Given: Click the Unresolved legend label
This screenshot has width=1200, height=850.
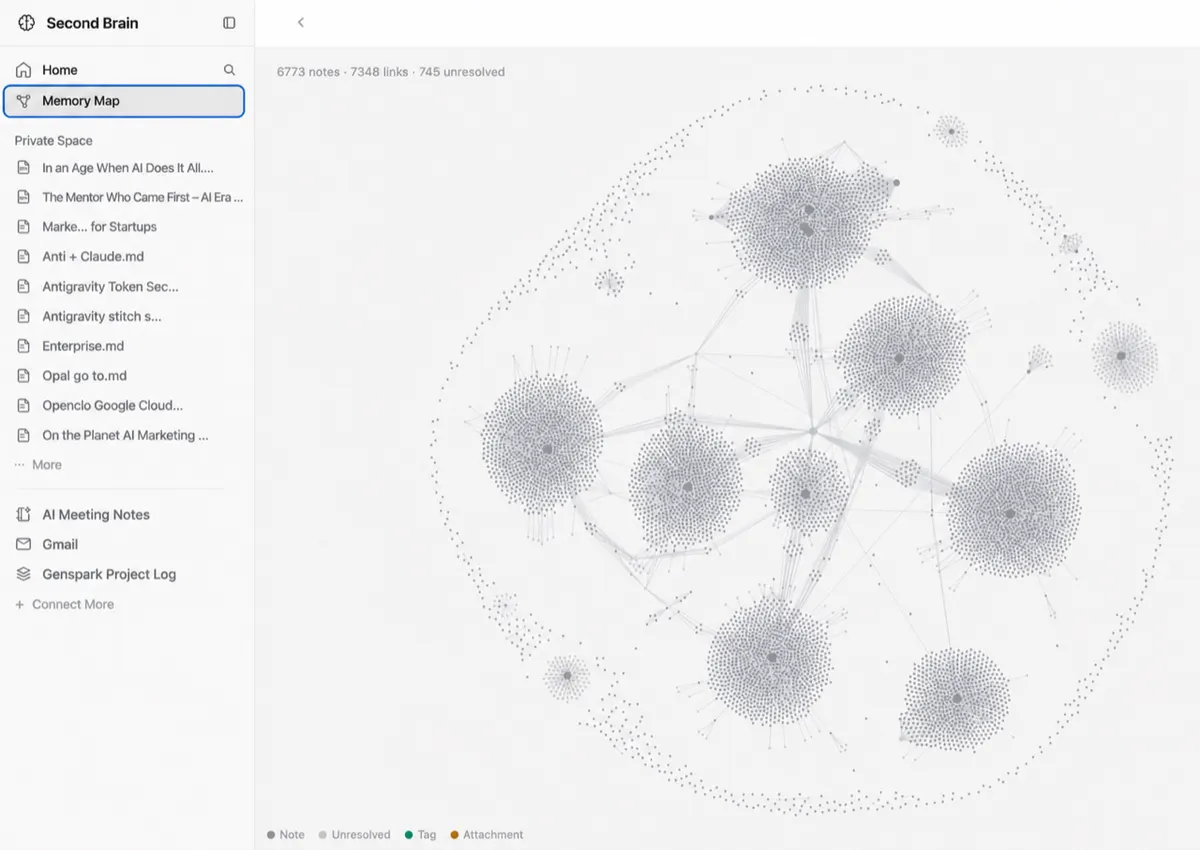Looking at the screenshot, I should (x=361, y=835).
